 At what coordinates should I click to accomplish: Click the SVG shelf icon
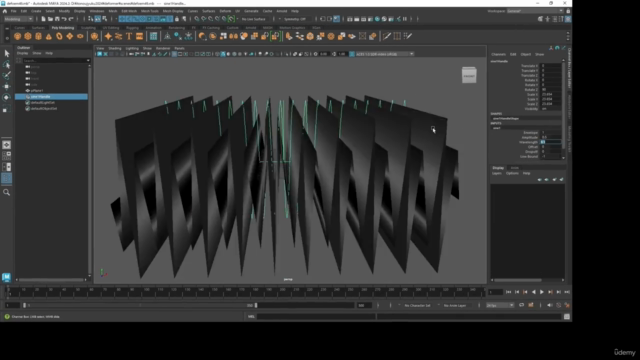pyautogui.click(x=140, y=36)
